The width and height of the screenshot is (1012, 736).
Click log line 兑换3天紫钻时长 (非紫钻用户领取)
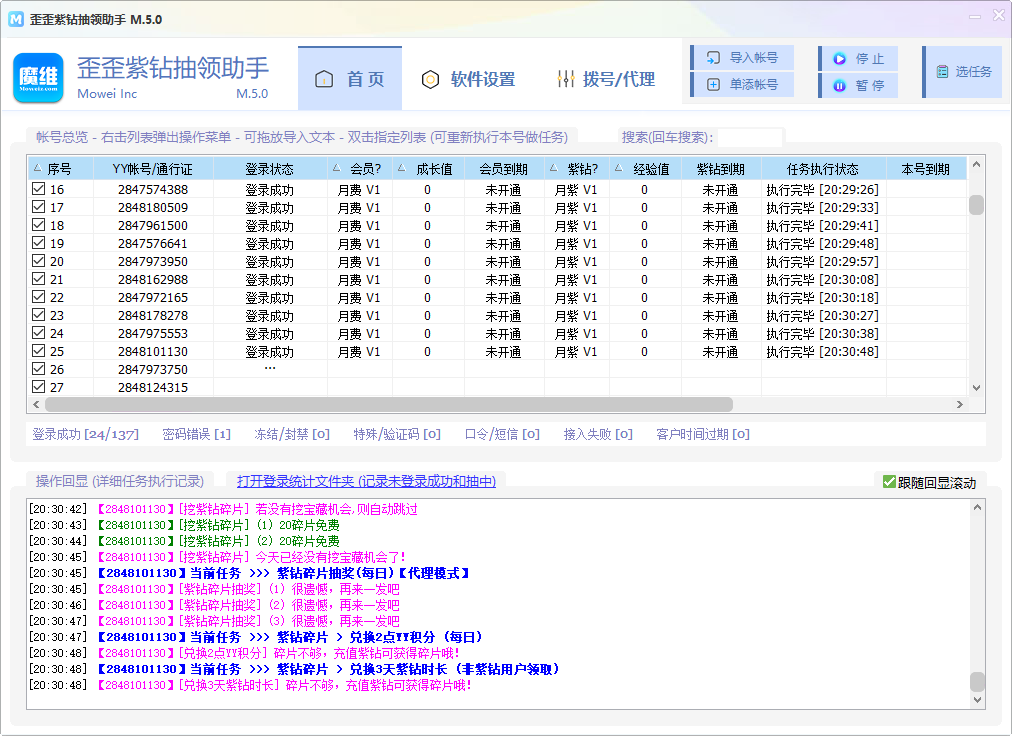(x=454, y=669)
